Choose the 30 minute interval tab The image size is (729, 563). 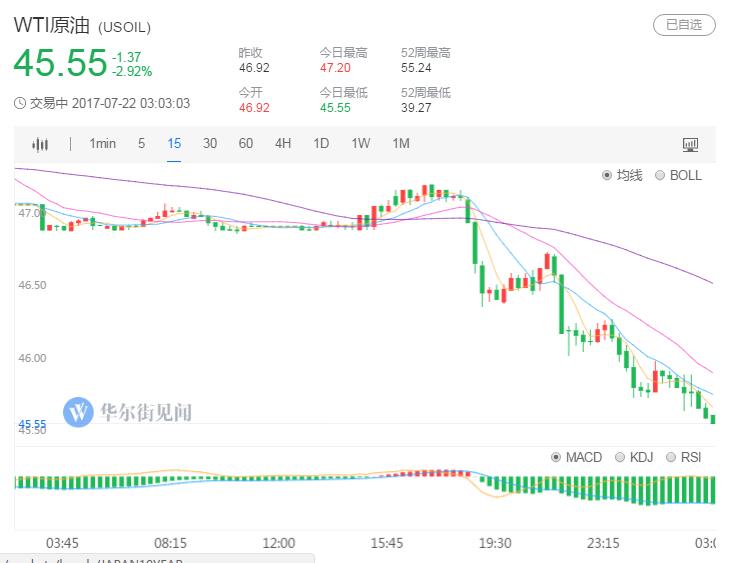point(210,143)
